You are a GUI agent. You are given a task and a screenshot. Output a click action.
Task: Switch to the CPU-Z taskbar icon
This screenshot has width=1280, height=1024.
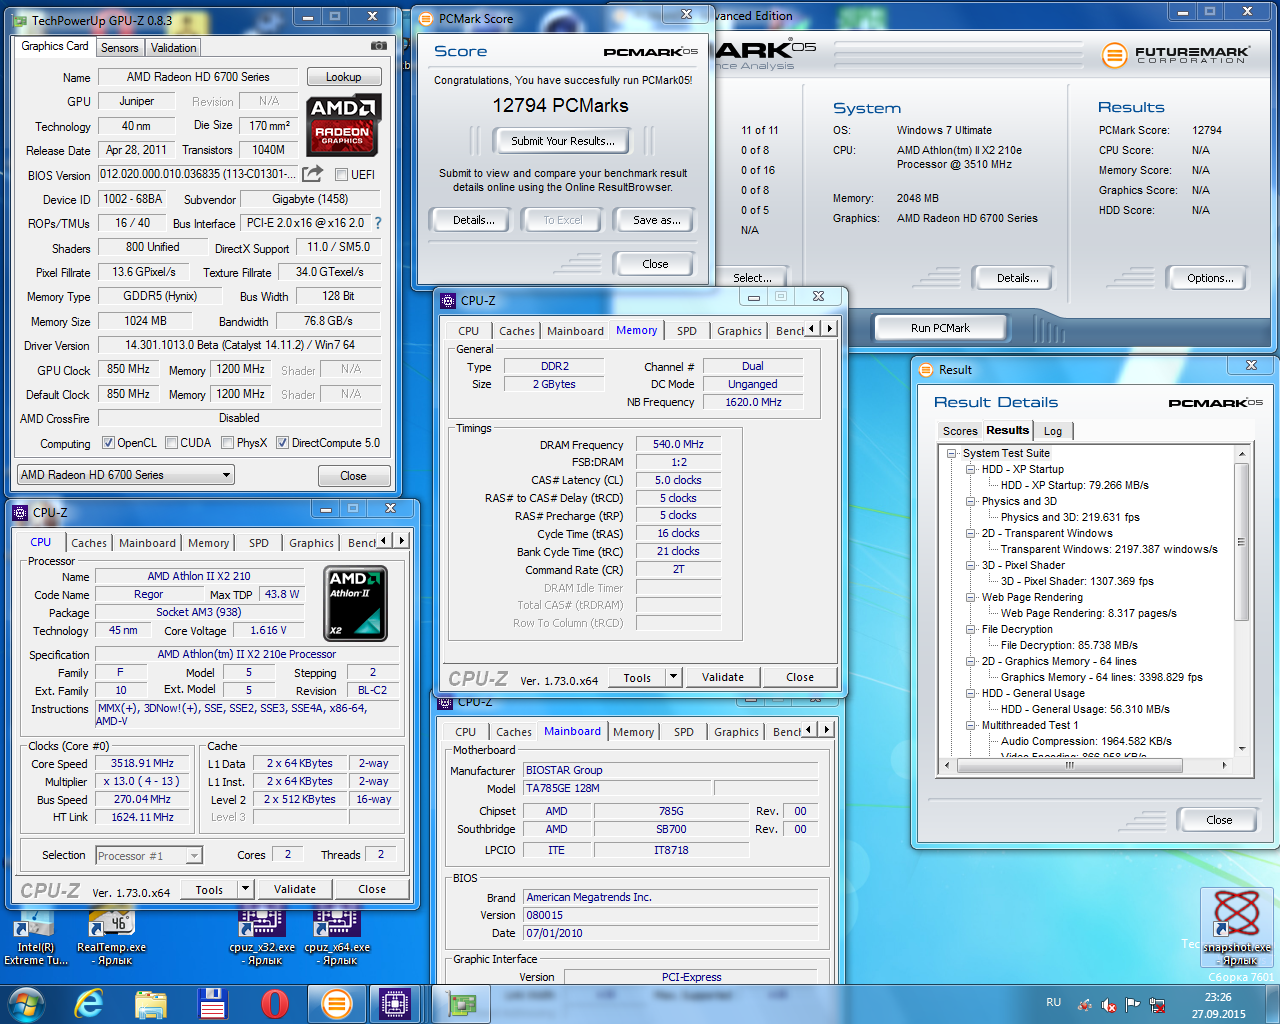394,1003
